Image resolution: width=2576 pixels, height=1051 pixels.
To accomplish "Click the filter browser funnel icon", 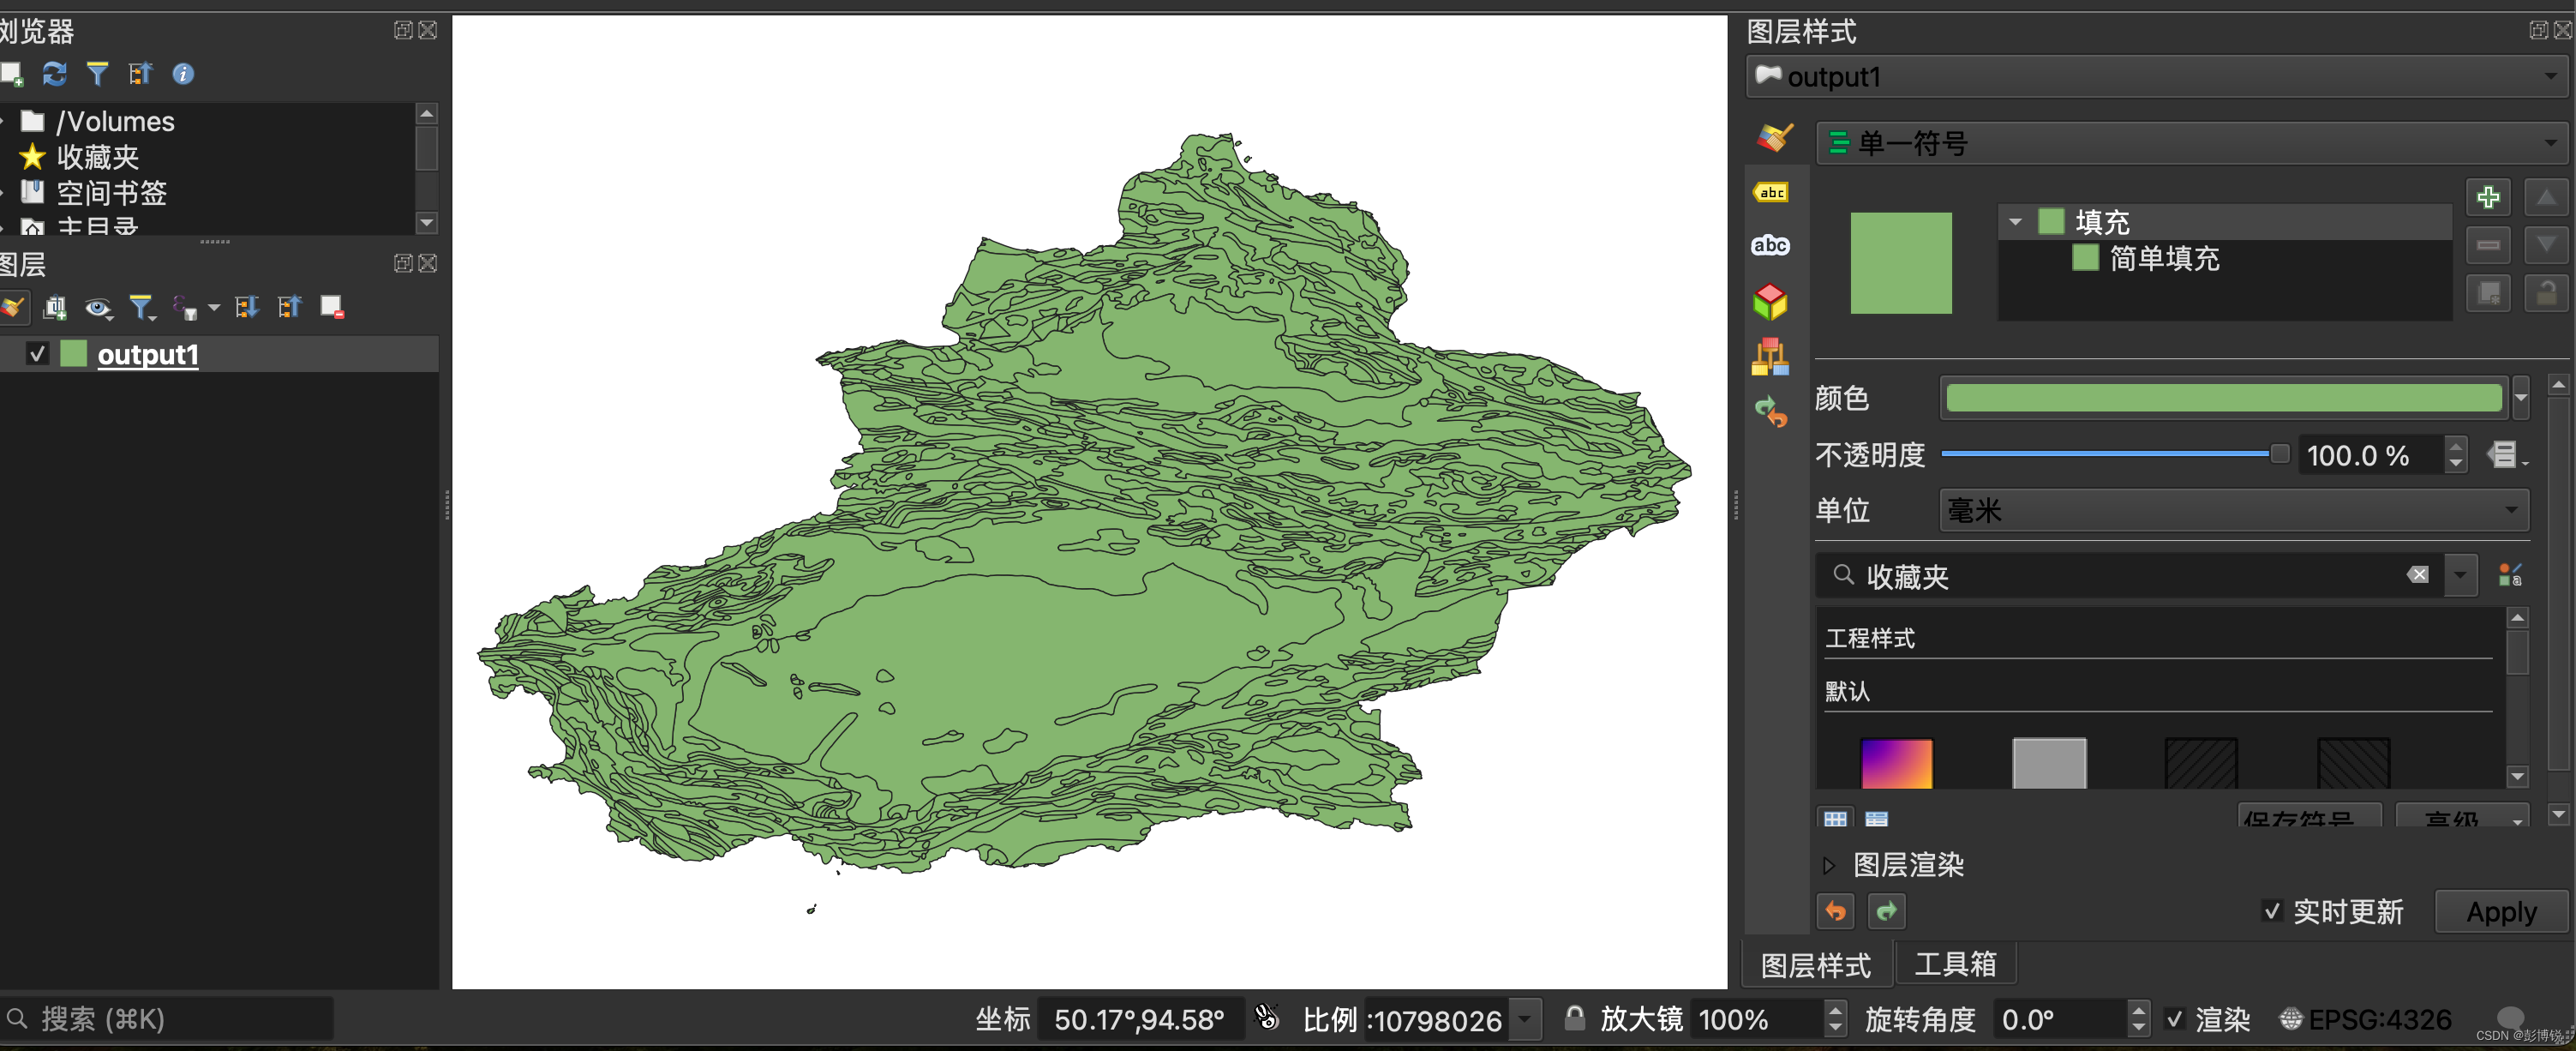I will pyautogui.click(x=97, y=74).
